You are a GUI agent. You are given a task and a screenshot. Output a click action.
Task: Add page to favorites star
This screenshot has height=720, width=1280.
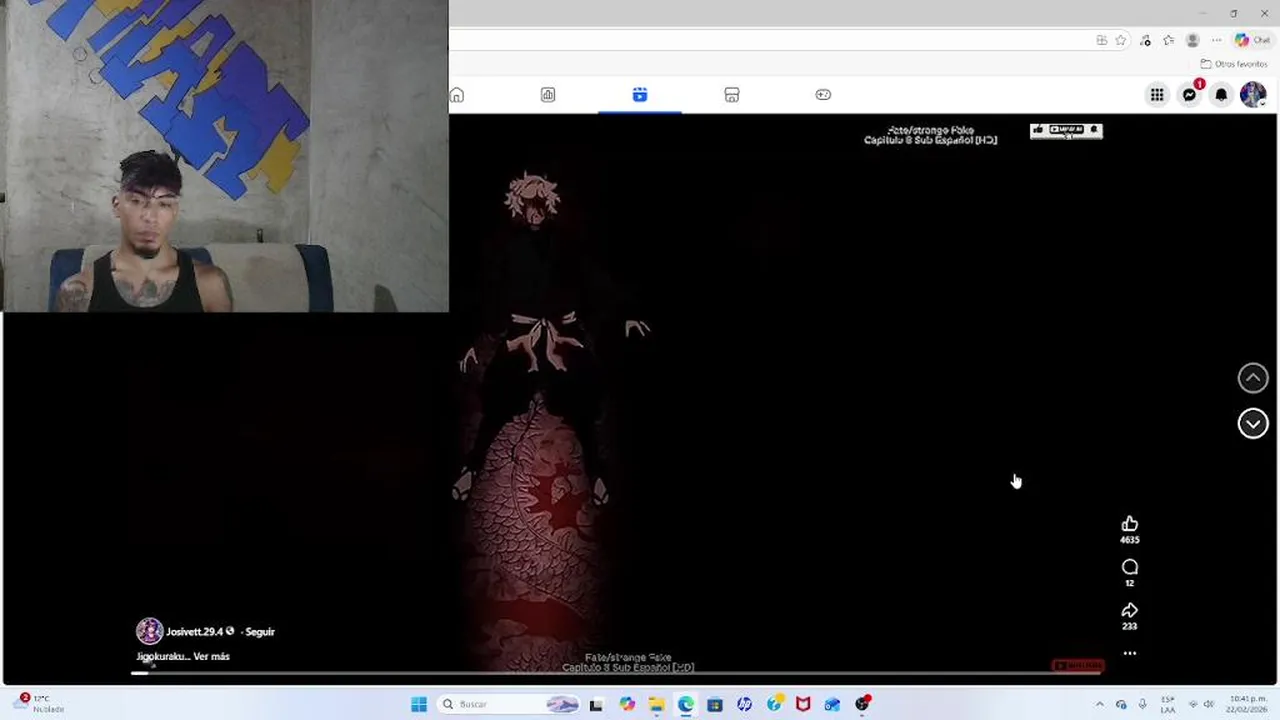click(x=1121, y=40)
